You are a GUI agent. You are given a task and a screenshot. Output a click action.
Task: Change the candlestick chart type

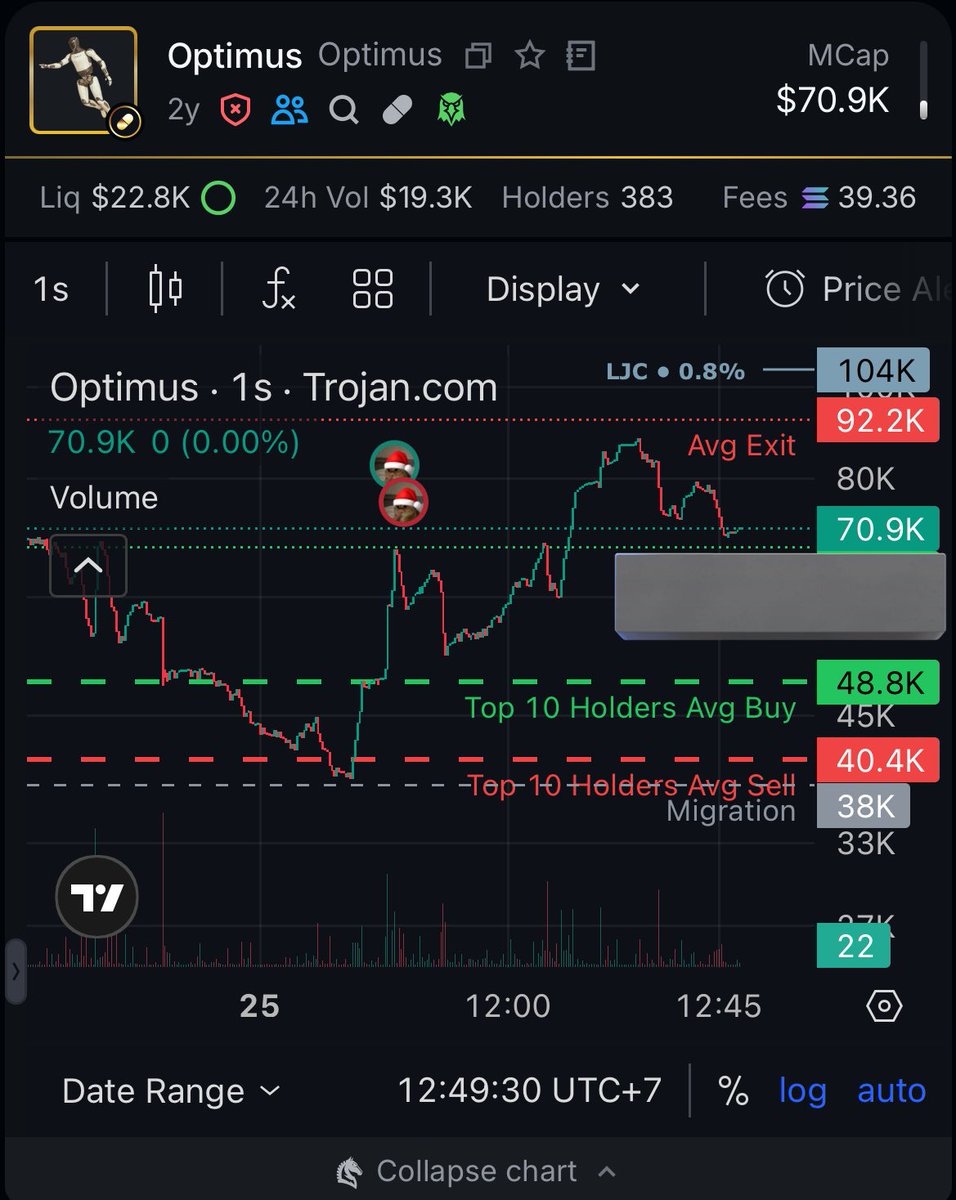[x=165, y=289]
